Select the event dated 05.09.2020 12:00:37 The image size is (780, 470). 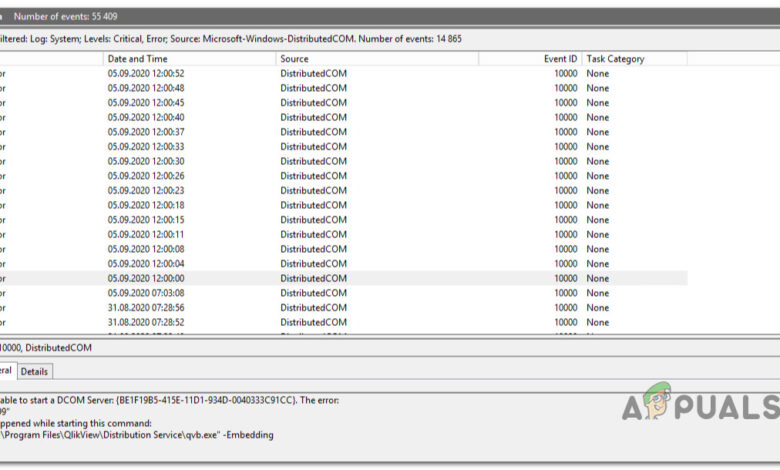pos(344,132)
